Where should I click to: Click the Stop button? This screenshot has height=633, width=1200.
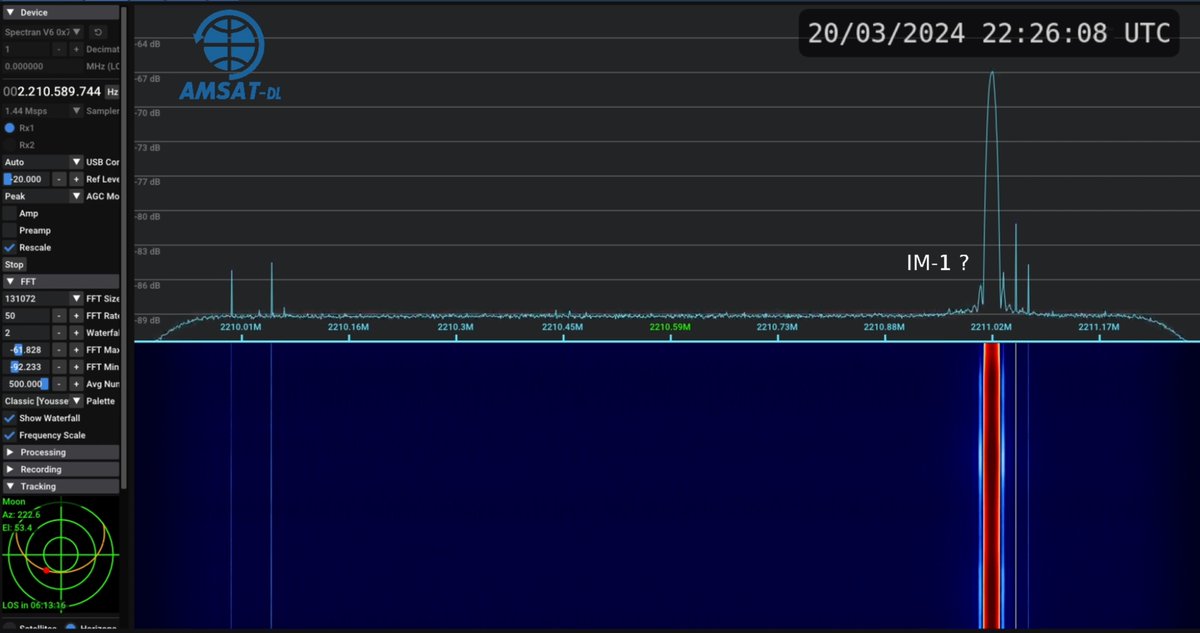tap(14, 265)
